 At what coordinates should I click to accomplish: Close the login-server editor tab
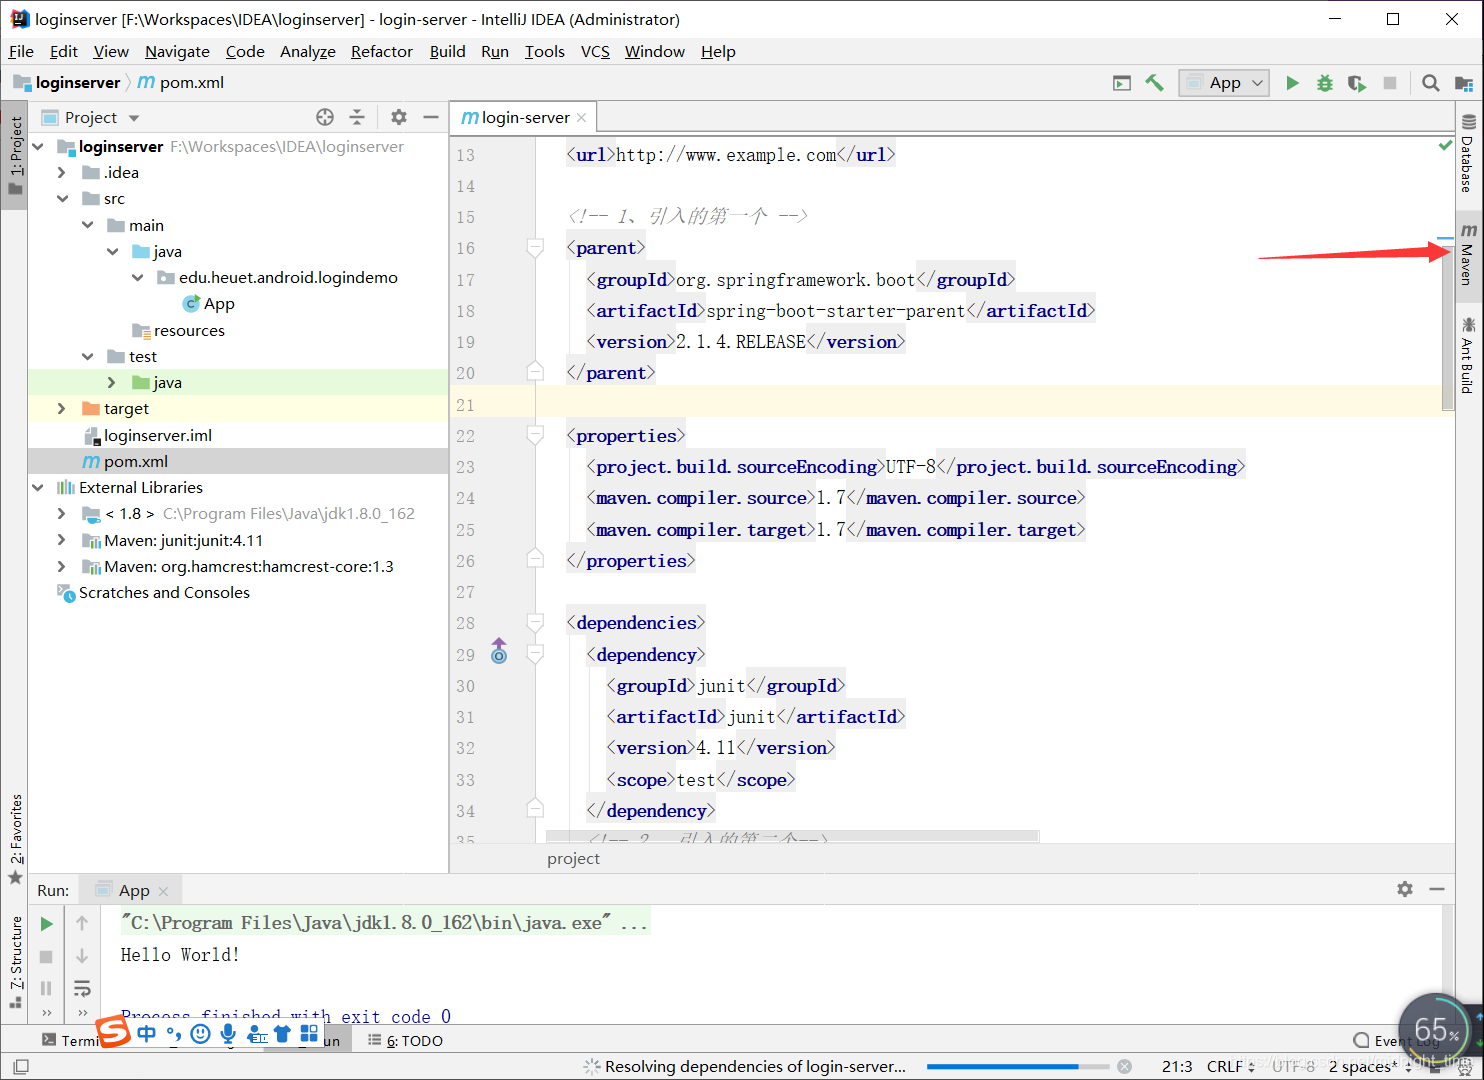581,118
